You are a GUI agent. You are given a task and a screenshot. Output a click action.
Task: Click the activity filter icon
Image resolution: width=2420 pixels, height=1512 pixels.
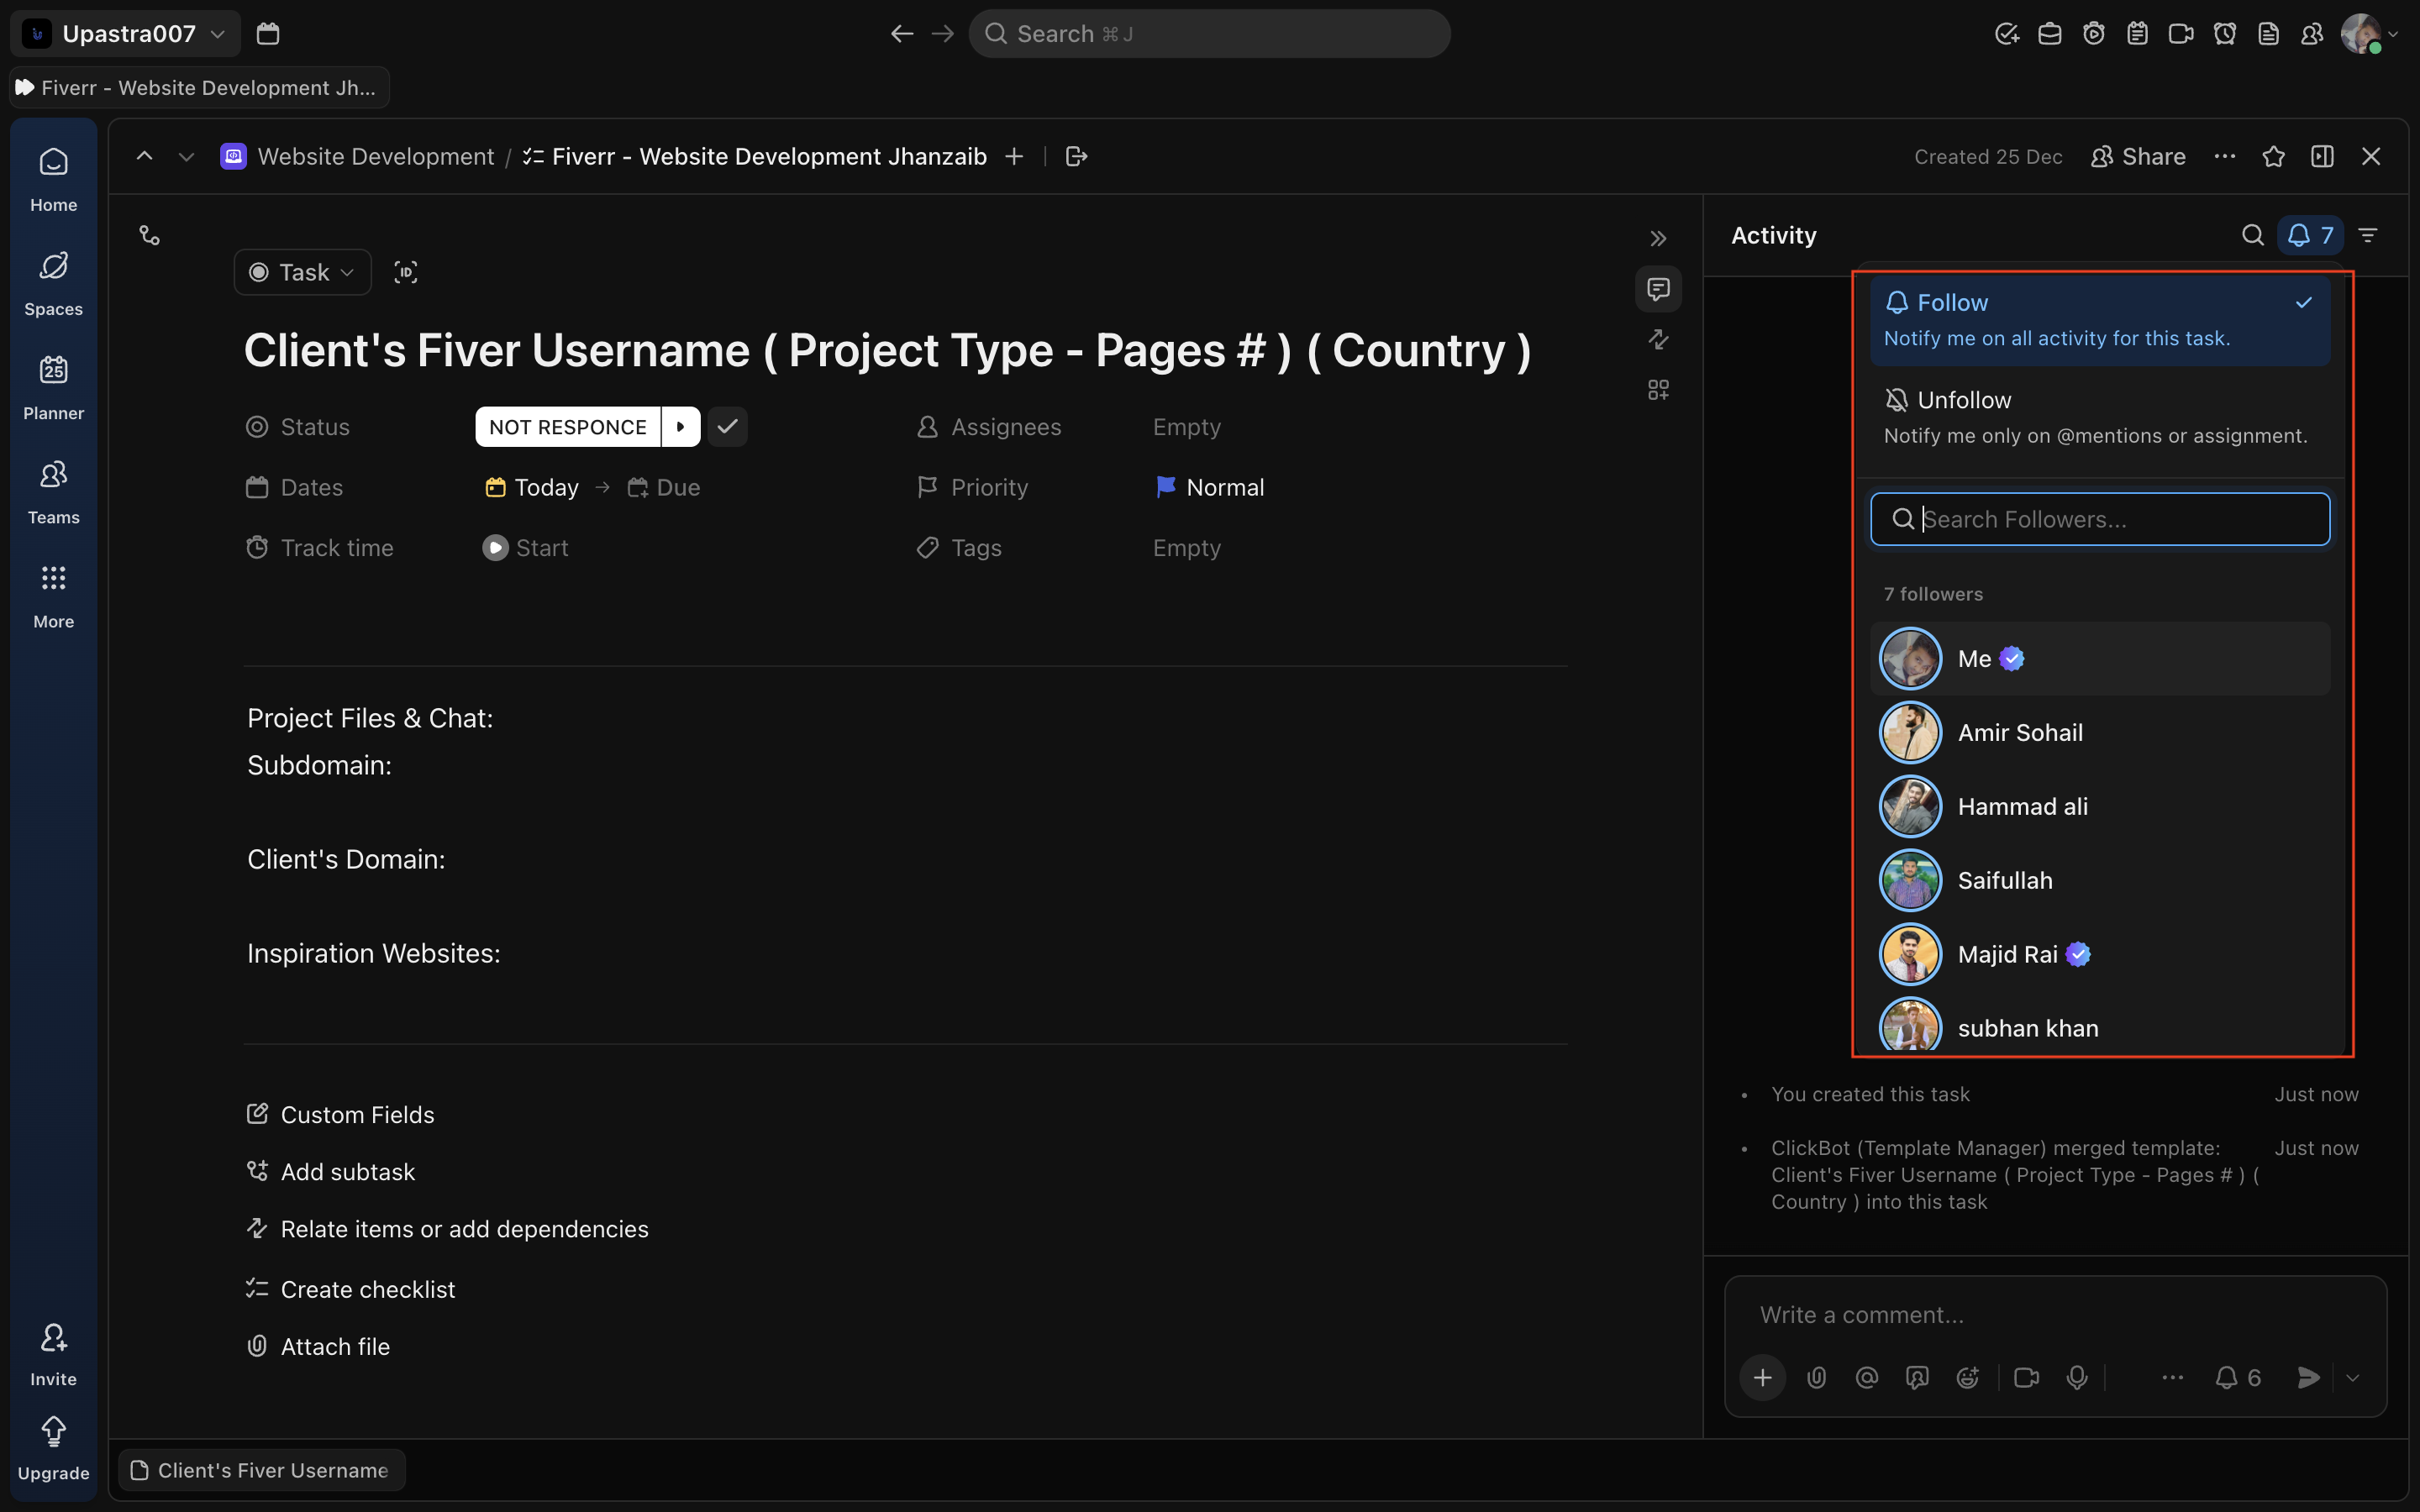[2367, 235]
